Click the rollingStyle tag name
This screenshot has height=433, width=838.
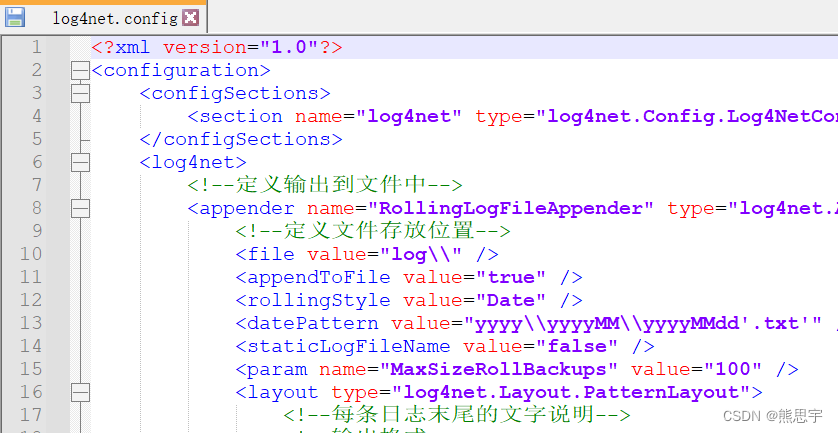pos(319,300)
